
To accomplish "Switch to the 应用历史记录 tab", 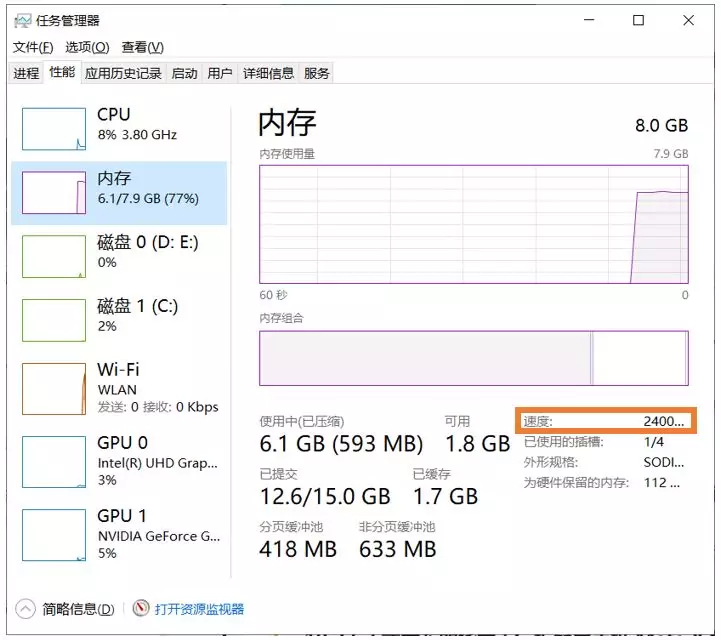I will (123, 73).
